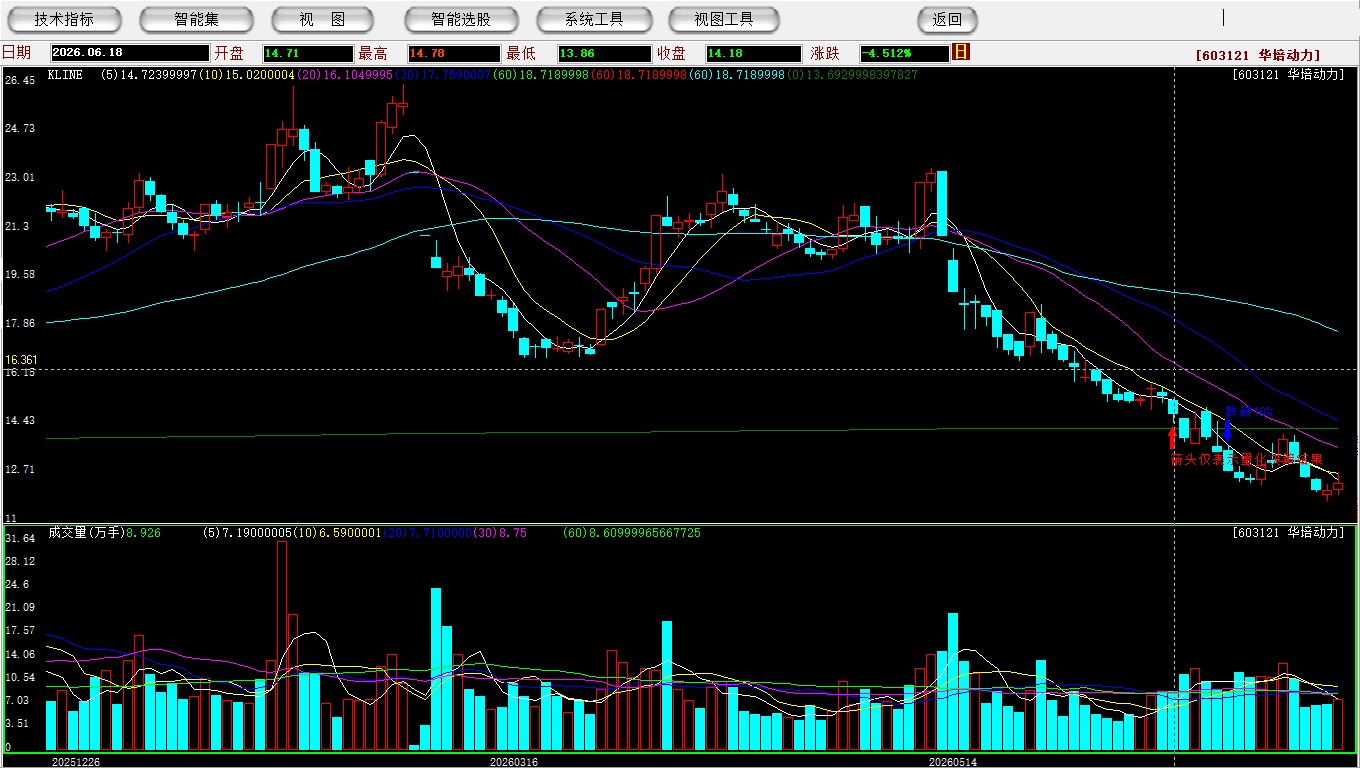Click the 涨跌 field label
Screen dimensions: 1360x768
coord(825,53)
